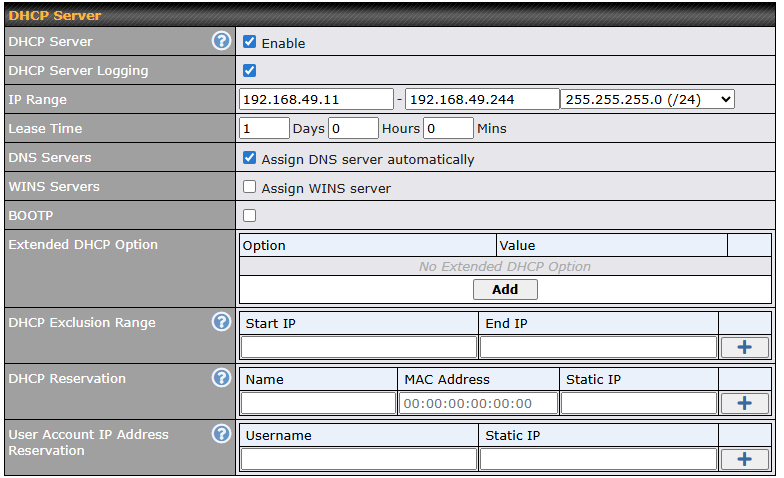Click the help icon beside DHCP Server
Screen dimensions: 784x478
pos(221,42)
